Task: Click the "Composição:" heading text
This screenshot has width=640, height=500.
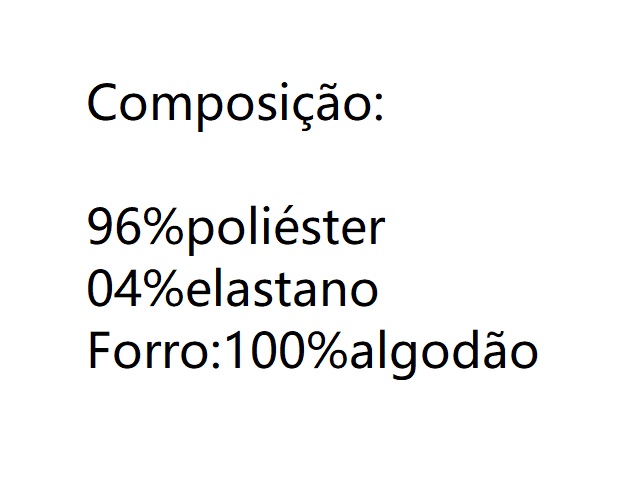Action: point(235,103)
